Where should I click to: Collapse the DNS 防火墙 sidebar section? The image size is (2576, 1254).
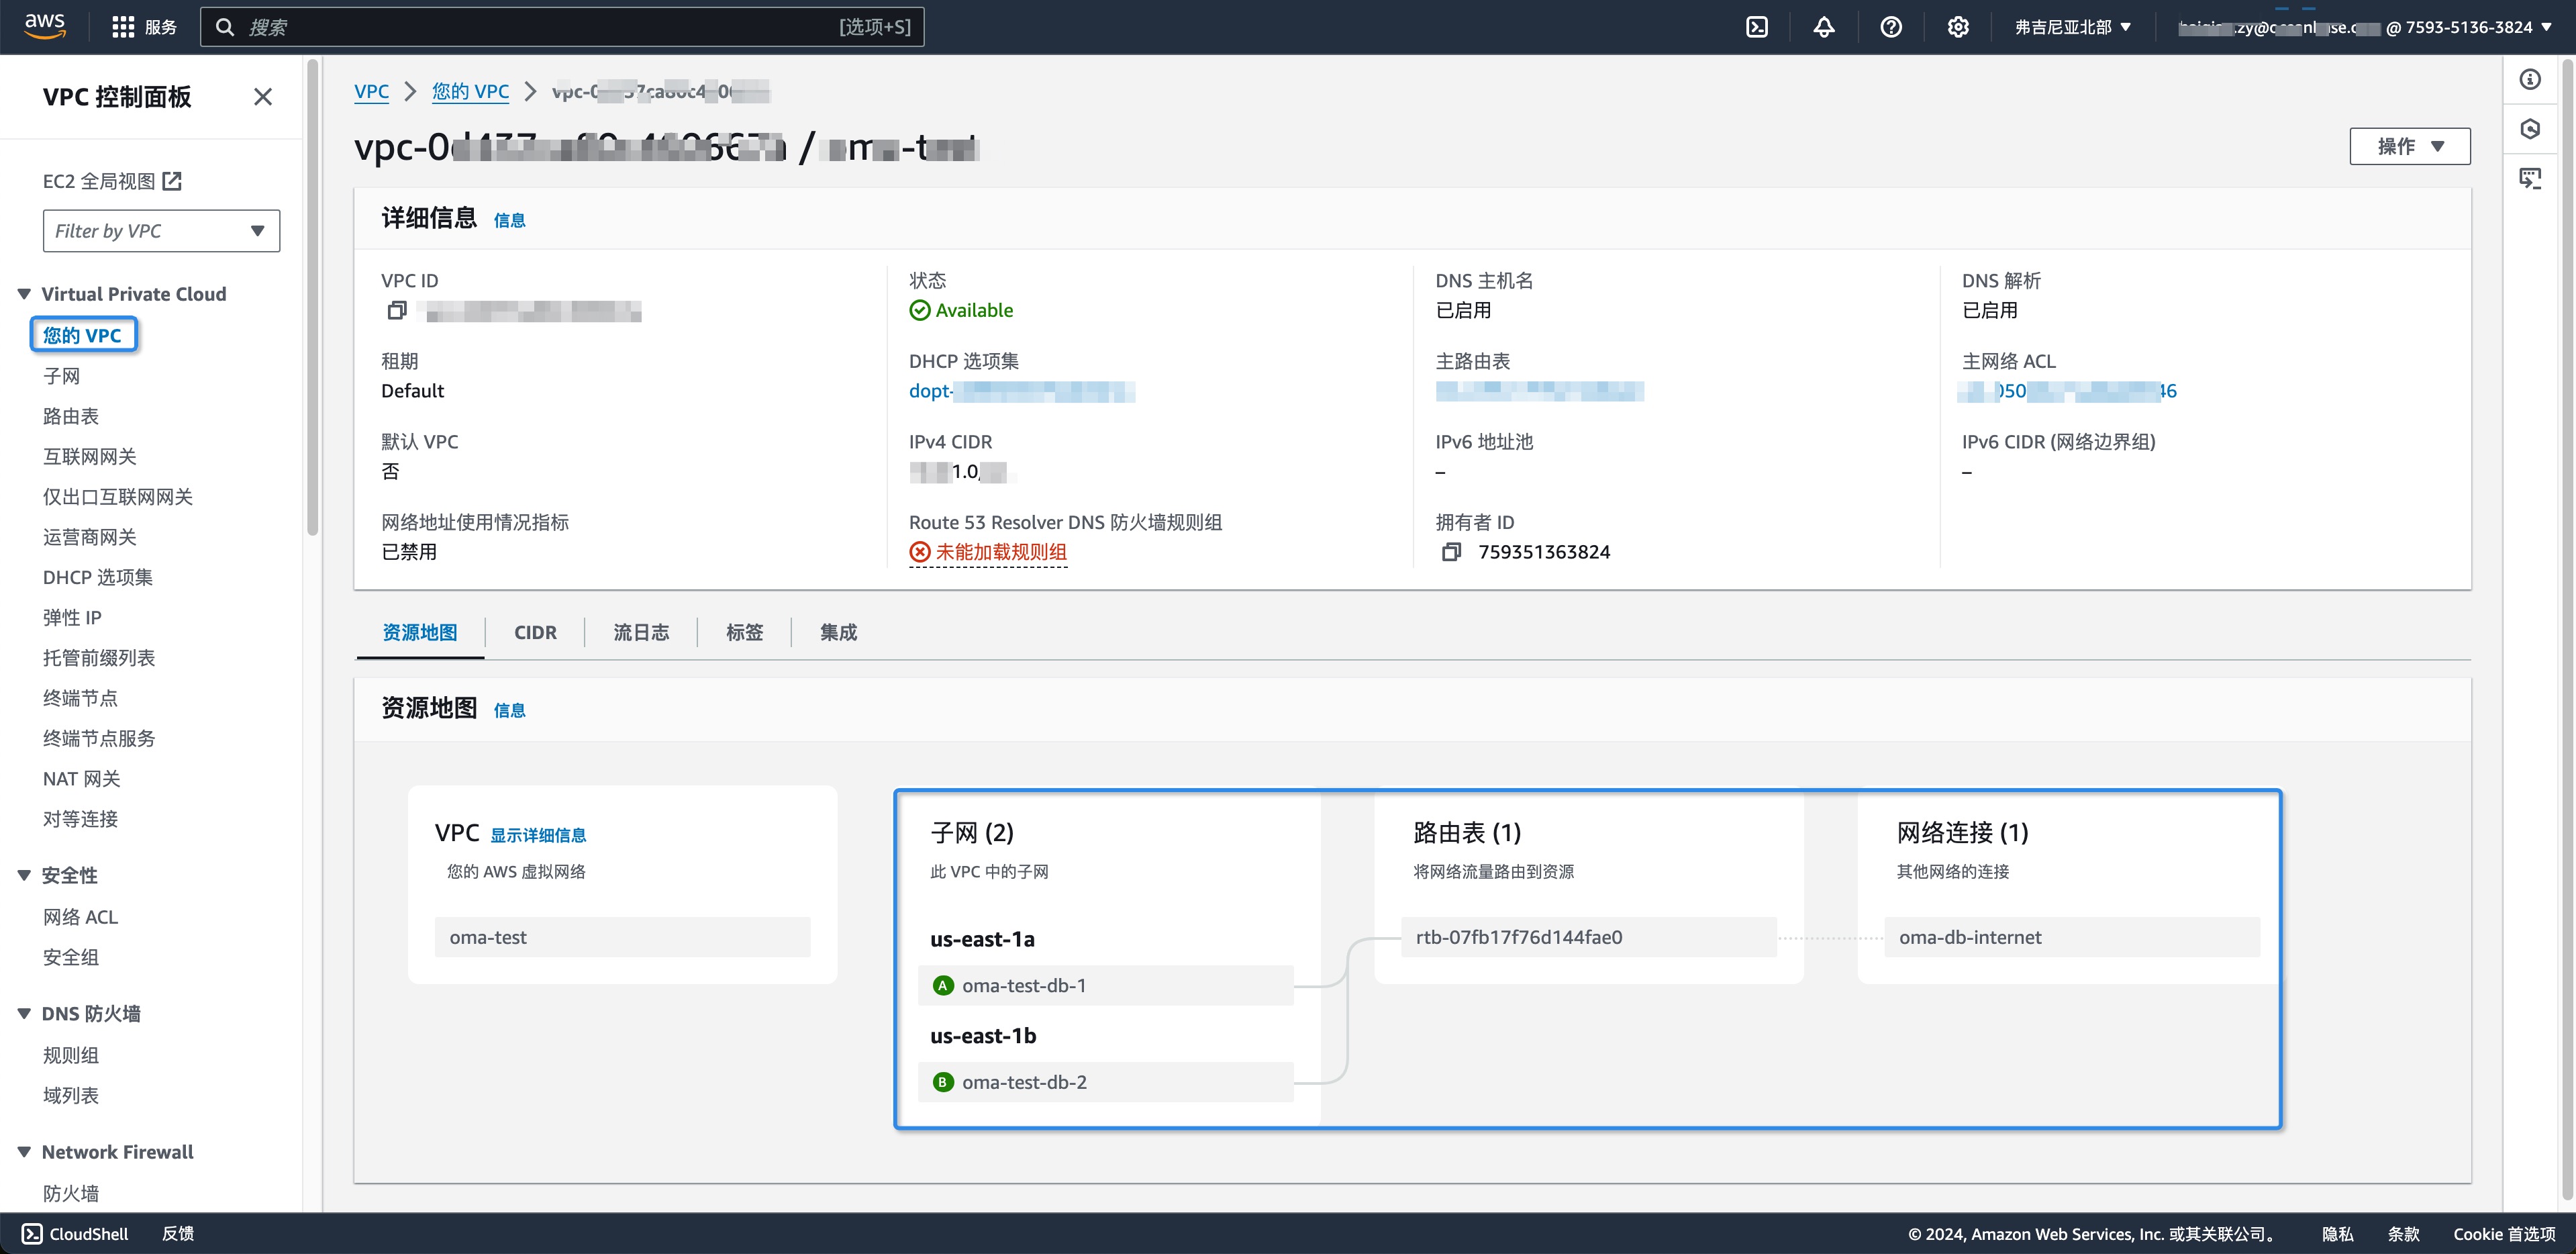(24, 1013)
